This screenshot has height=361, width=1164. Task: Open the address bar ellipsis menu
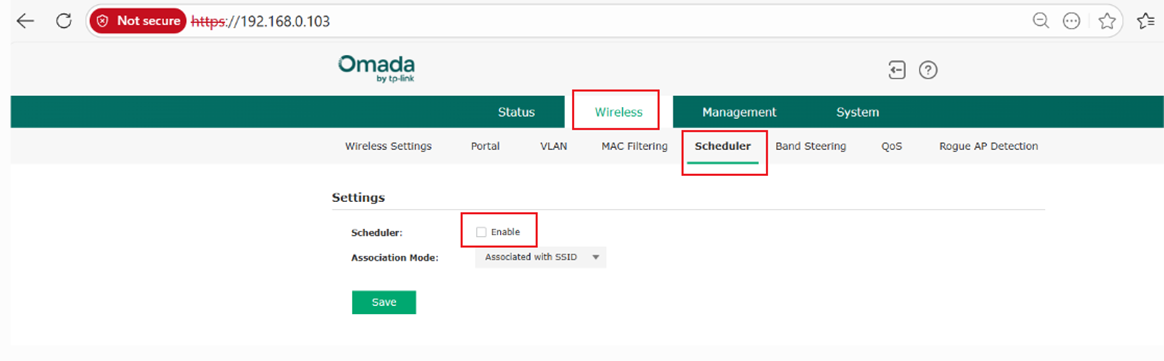(x=1071, y=22)
